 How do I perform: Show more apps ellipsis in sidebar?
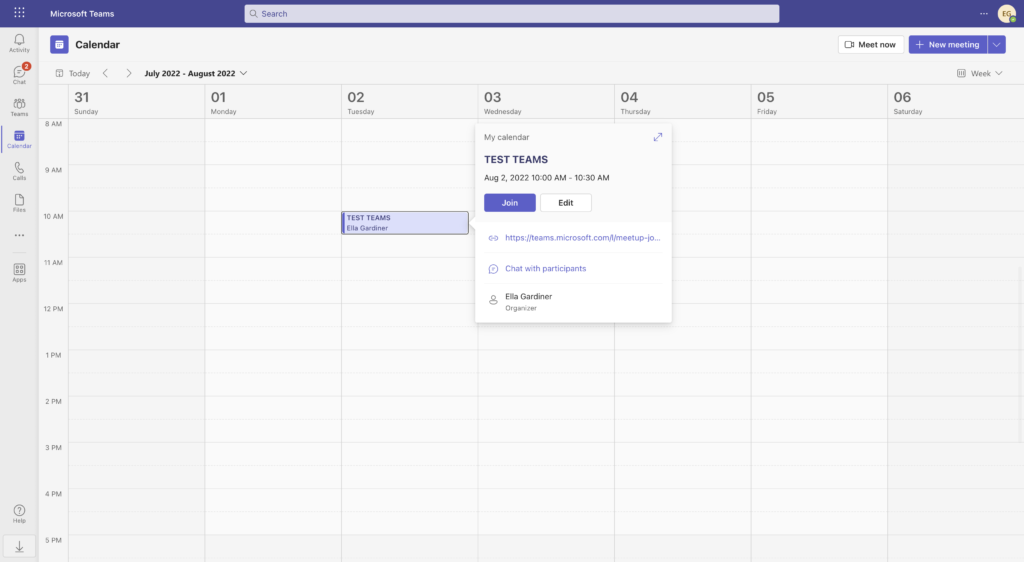click(x=19, y=235)
